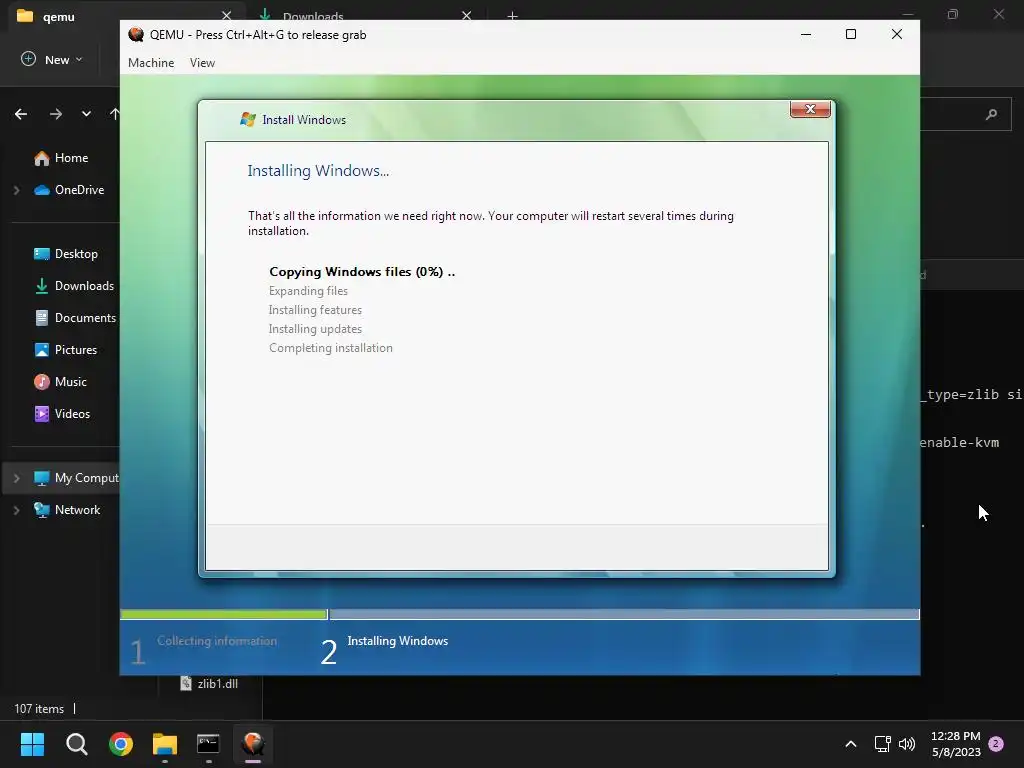
Task: Open Music folder in sidebar
Action: (61, 382)
